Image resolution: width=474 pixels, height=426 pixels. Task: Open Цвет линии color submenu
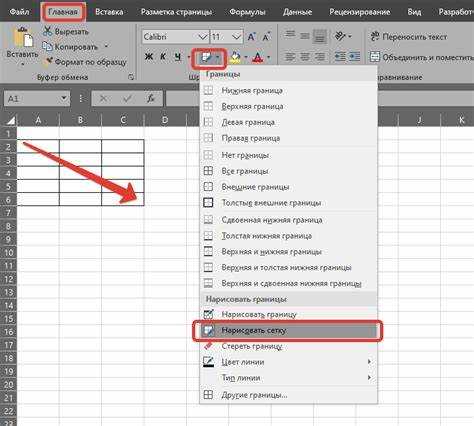tap(288, 362)
